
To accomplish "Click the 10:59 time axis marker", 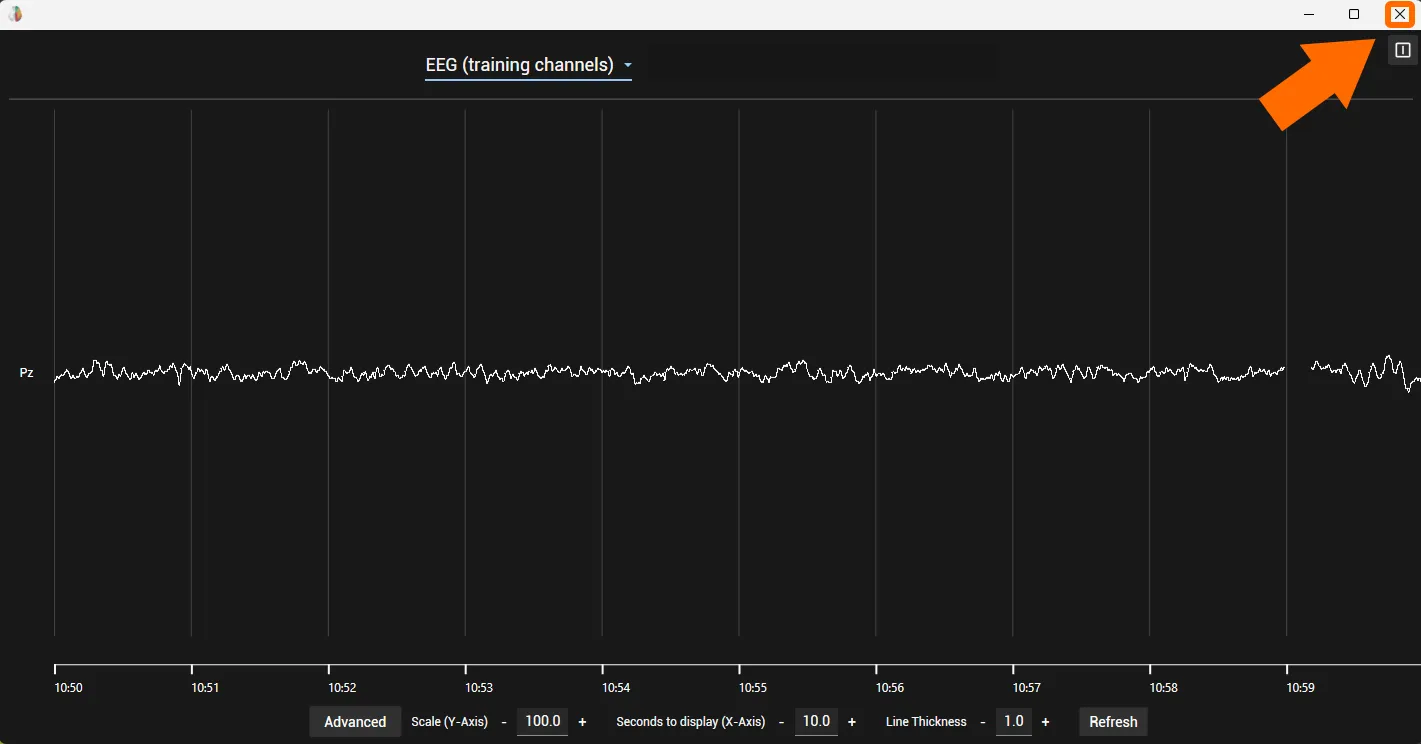I will [x=1300, y=688].
